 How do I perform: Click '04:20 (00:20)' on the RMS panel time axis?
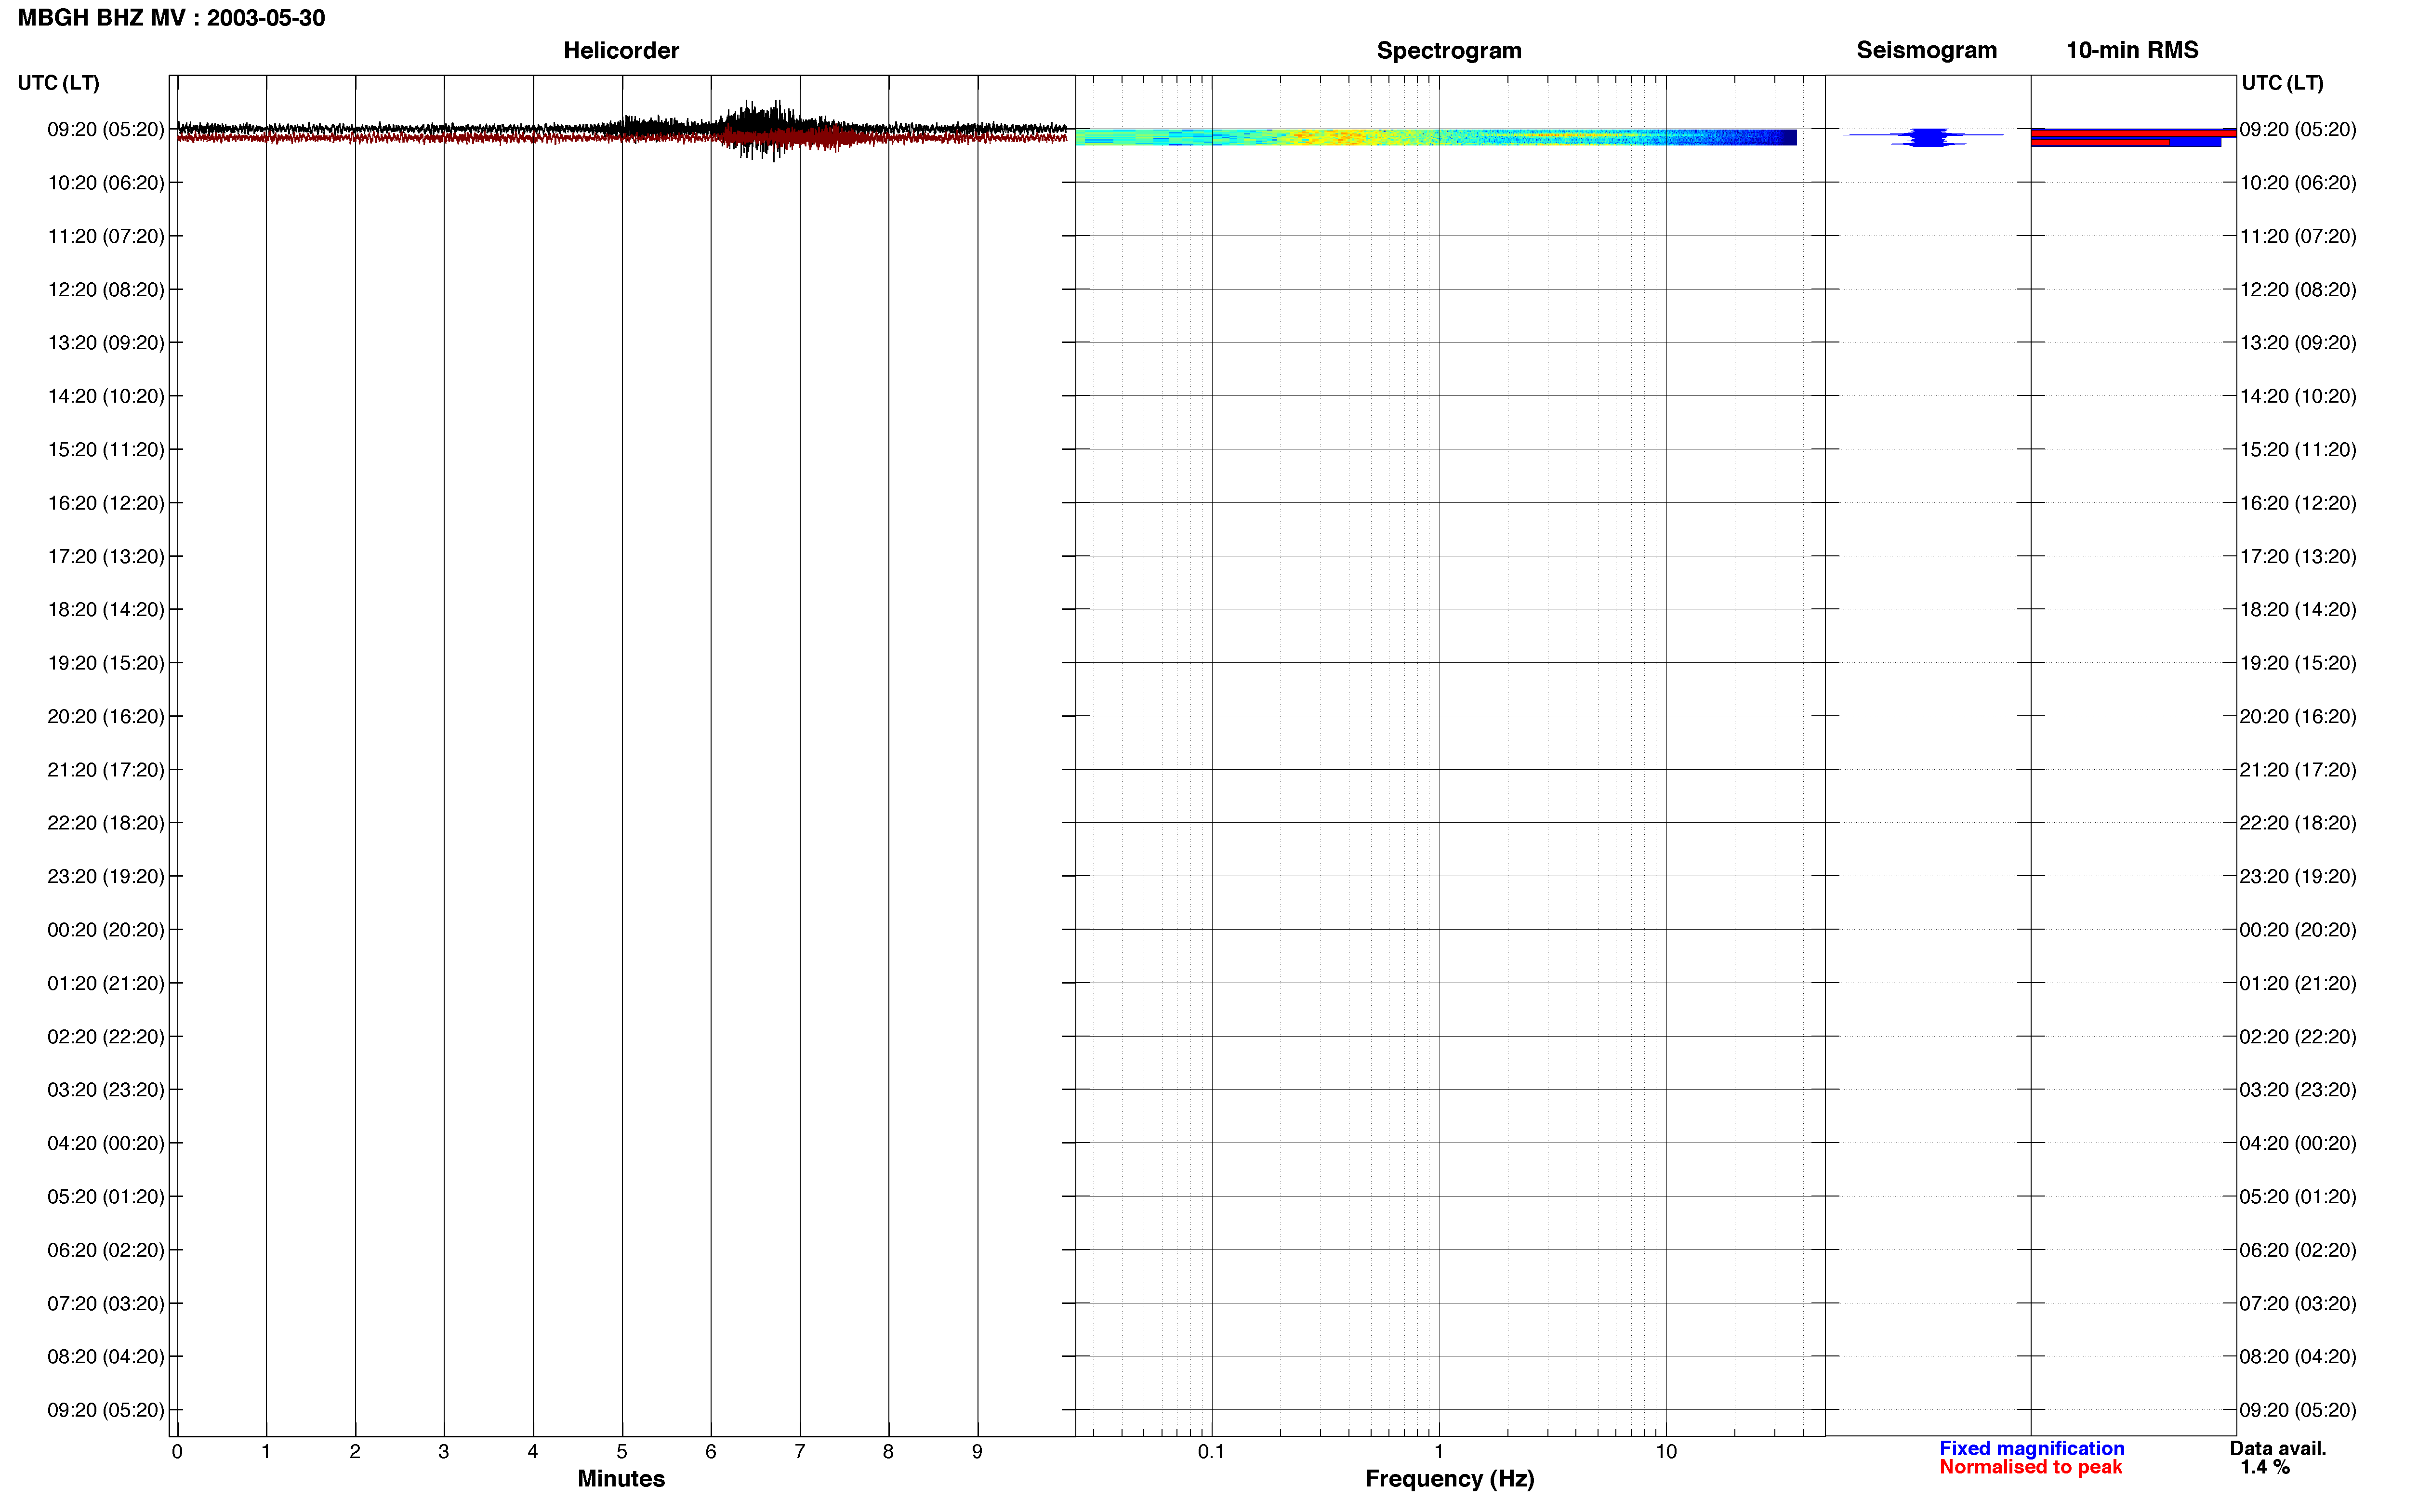pyautogui.click(x=2297, y=1143)
